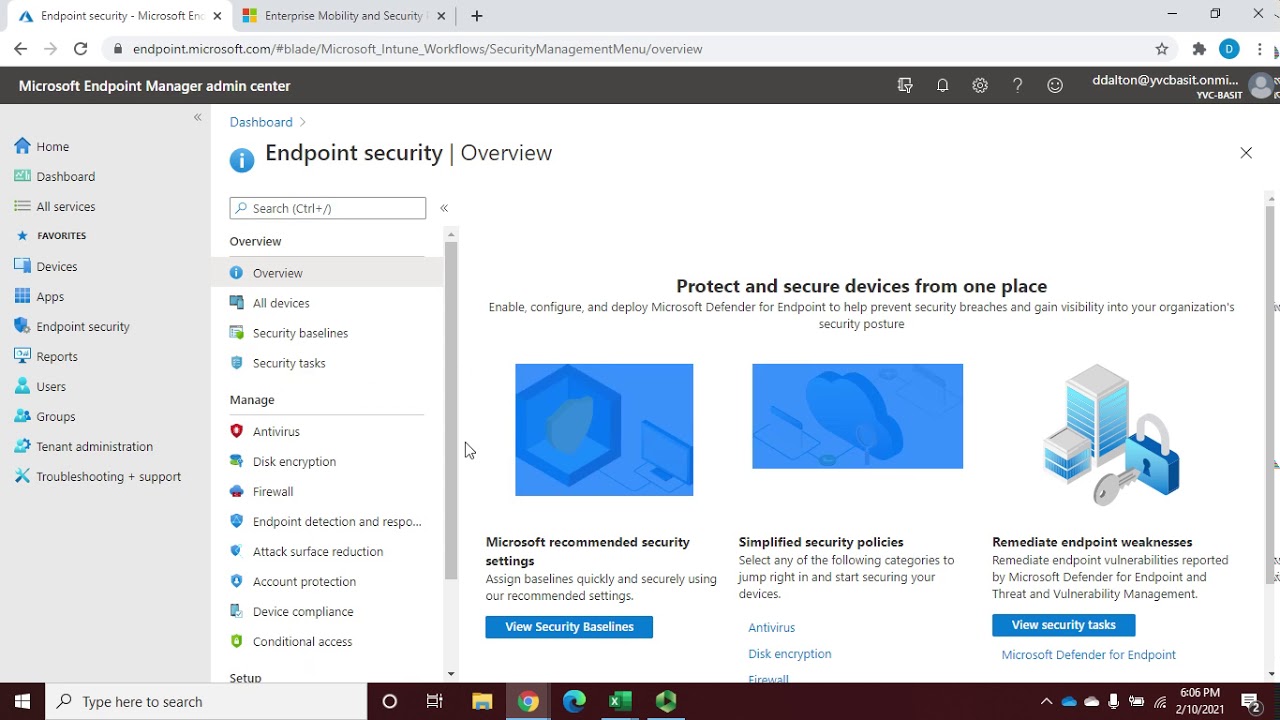Open Microsoft Edge from taskbar
This screenshot has height=720, width=1280.
[x=574, y=701]
